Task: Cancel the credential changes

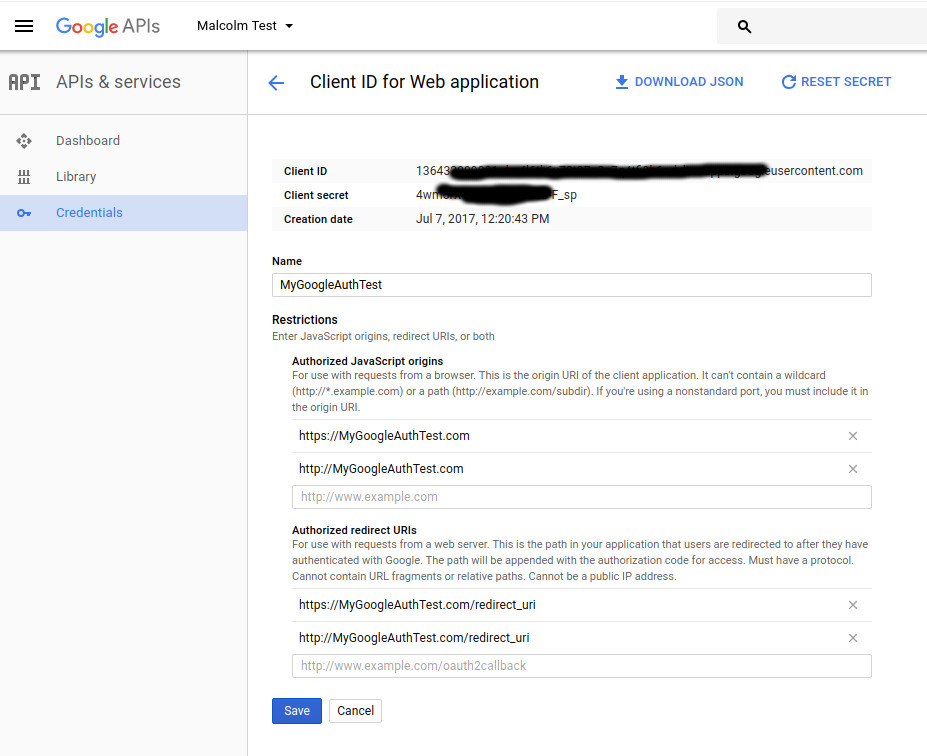Action: click(x=355, y=711)
